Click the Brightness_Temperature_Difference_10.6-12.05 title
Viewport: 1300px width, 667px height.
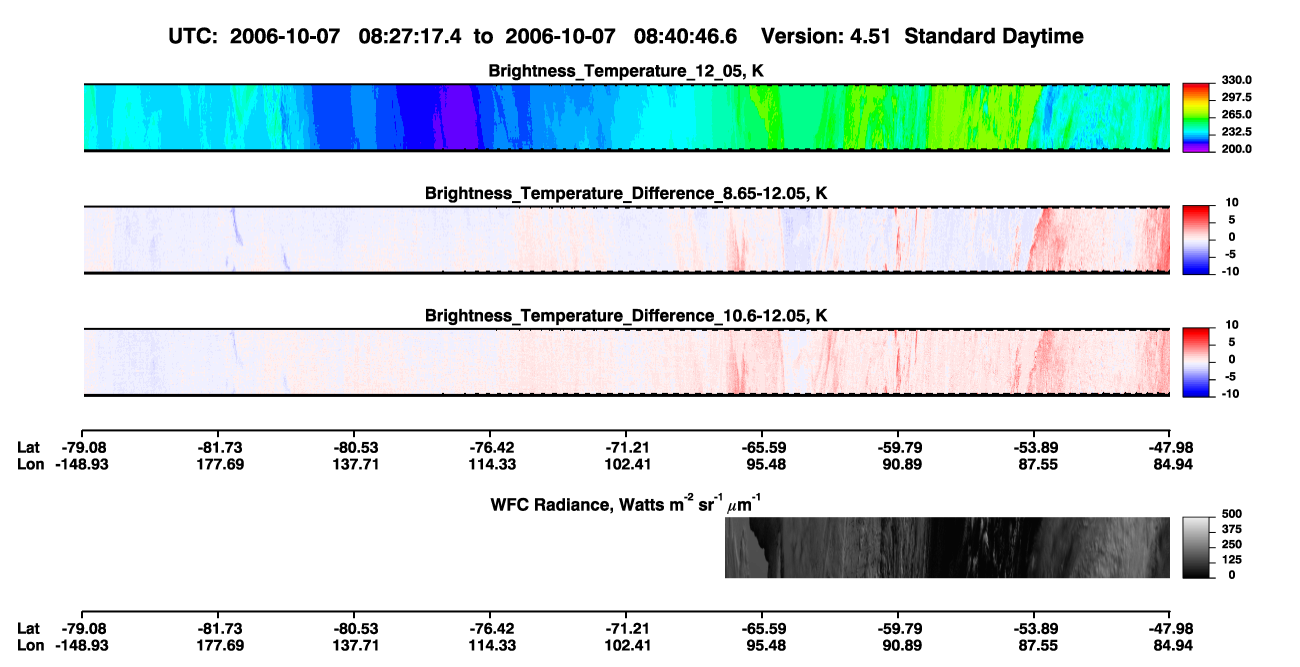coord(626,315)
